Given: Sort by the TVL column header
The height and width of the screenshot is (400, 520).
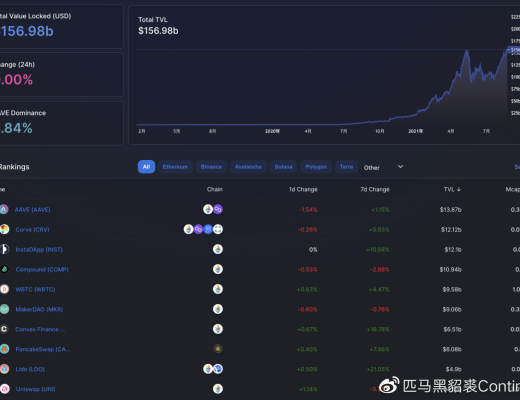Looking at the screenshot, I should tap(452, 189).
